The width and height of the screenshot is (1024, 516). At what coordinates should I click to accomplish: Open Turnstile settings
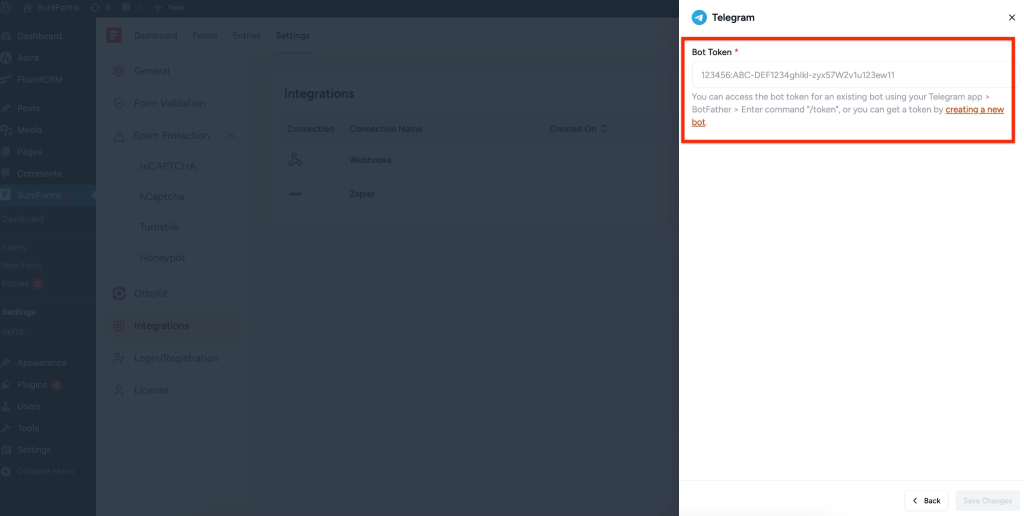pos(159,227)
